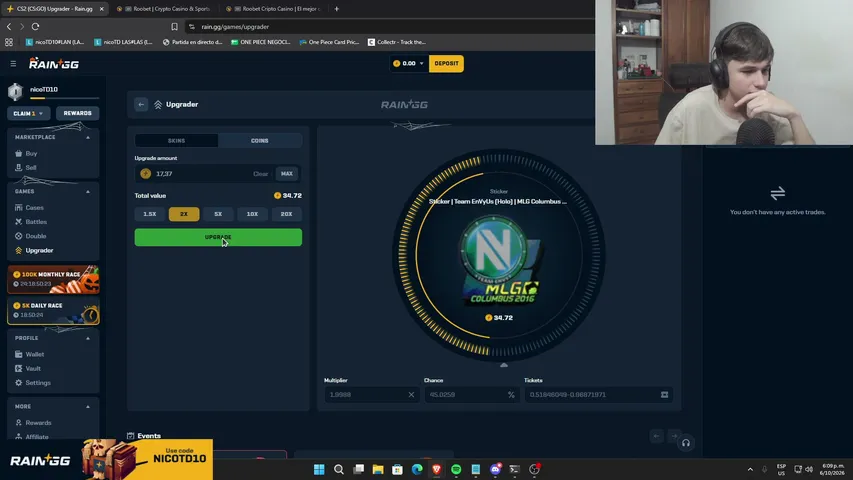Click the icon in Tickets field
This screenshot has width=853, height=480.
664,395
